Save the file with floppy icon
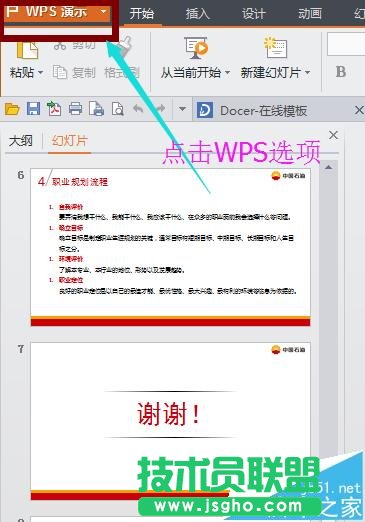 pos(33,109)
